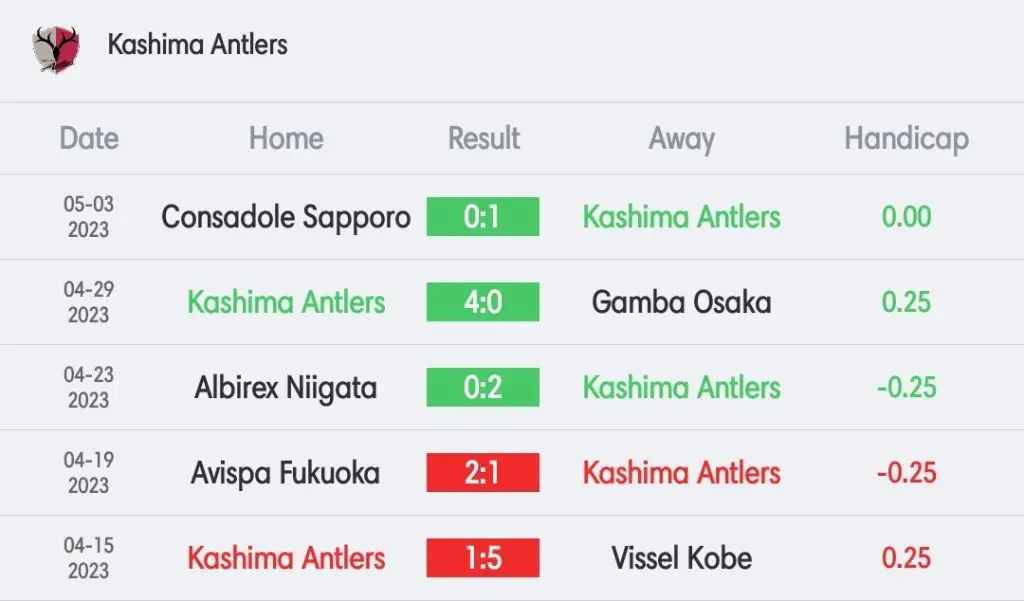
Task: Select the Handicap column header
Action: tap(906, 140)
